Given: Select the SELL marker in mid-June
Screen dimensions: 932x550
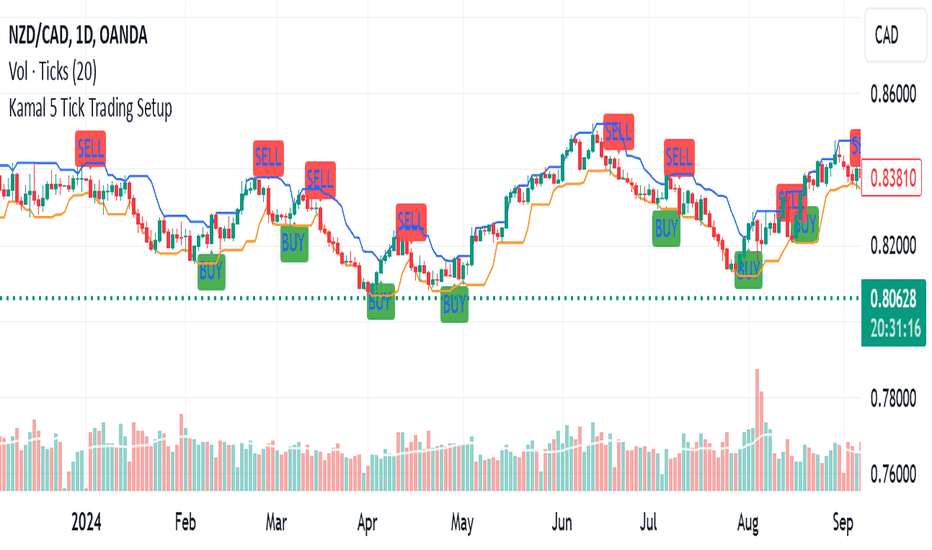Looking at the screenshot, I should [618, 131].
